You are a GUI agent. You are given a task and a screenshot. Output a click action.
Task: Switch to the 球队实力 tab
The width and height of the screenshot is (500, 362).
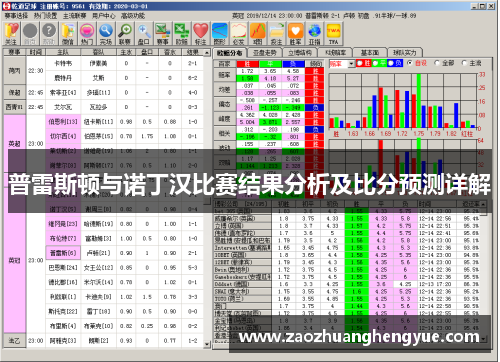(405, 53)
